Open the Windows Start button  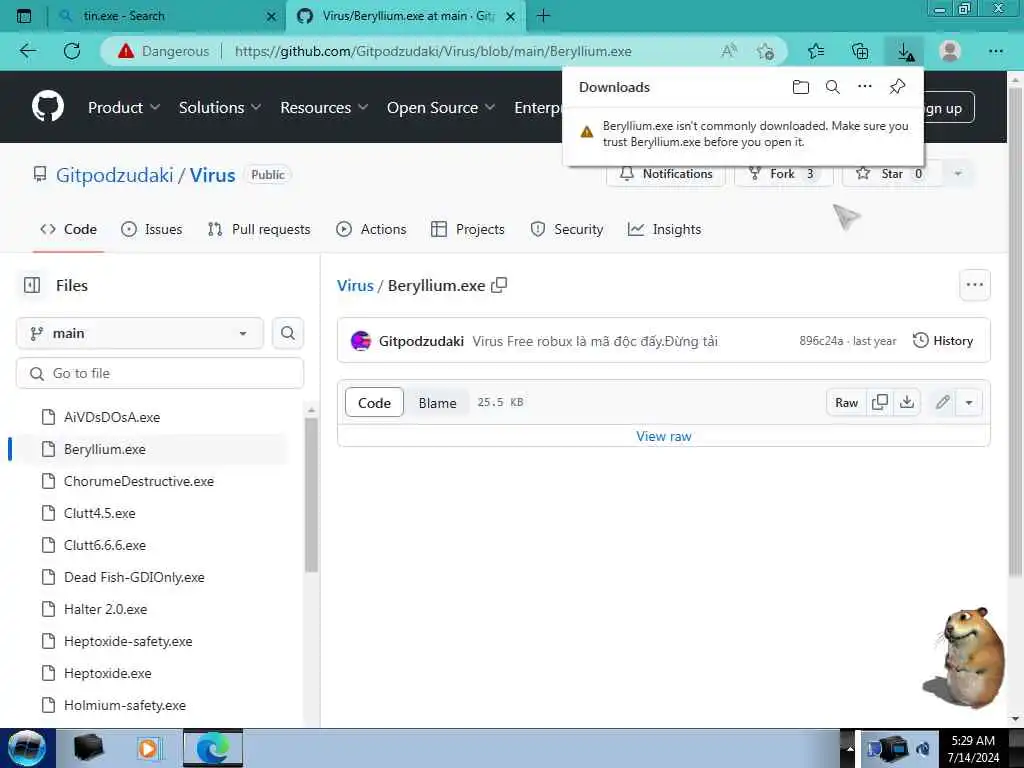tap(26, 748)
